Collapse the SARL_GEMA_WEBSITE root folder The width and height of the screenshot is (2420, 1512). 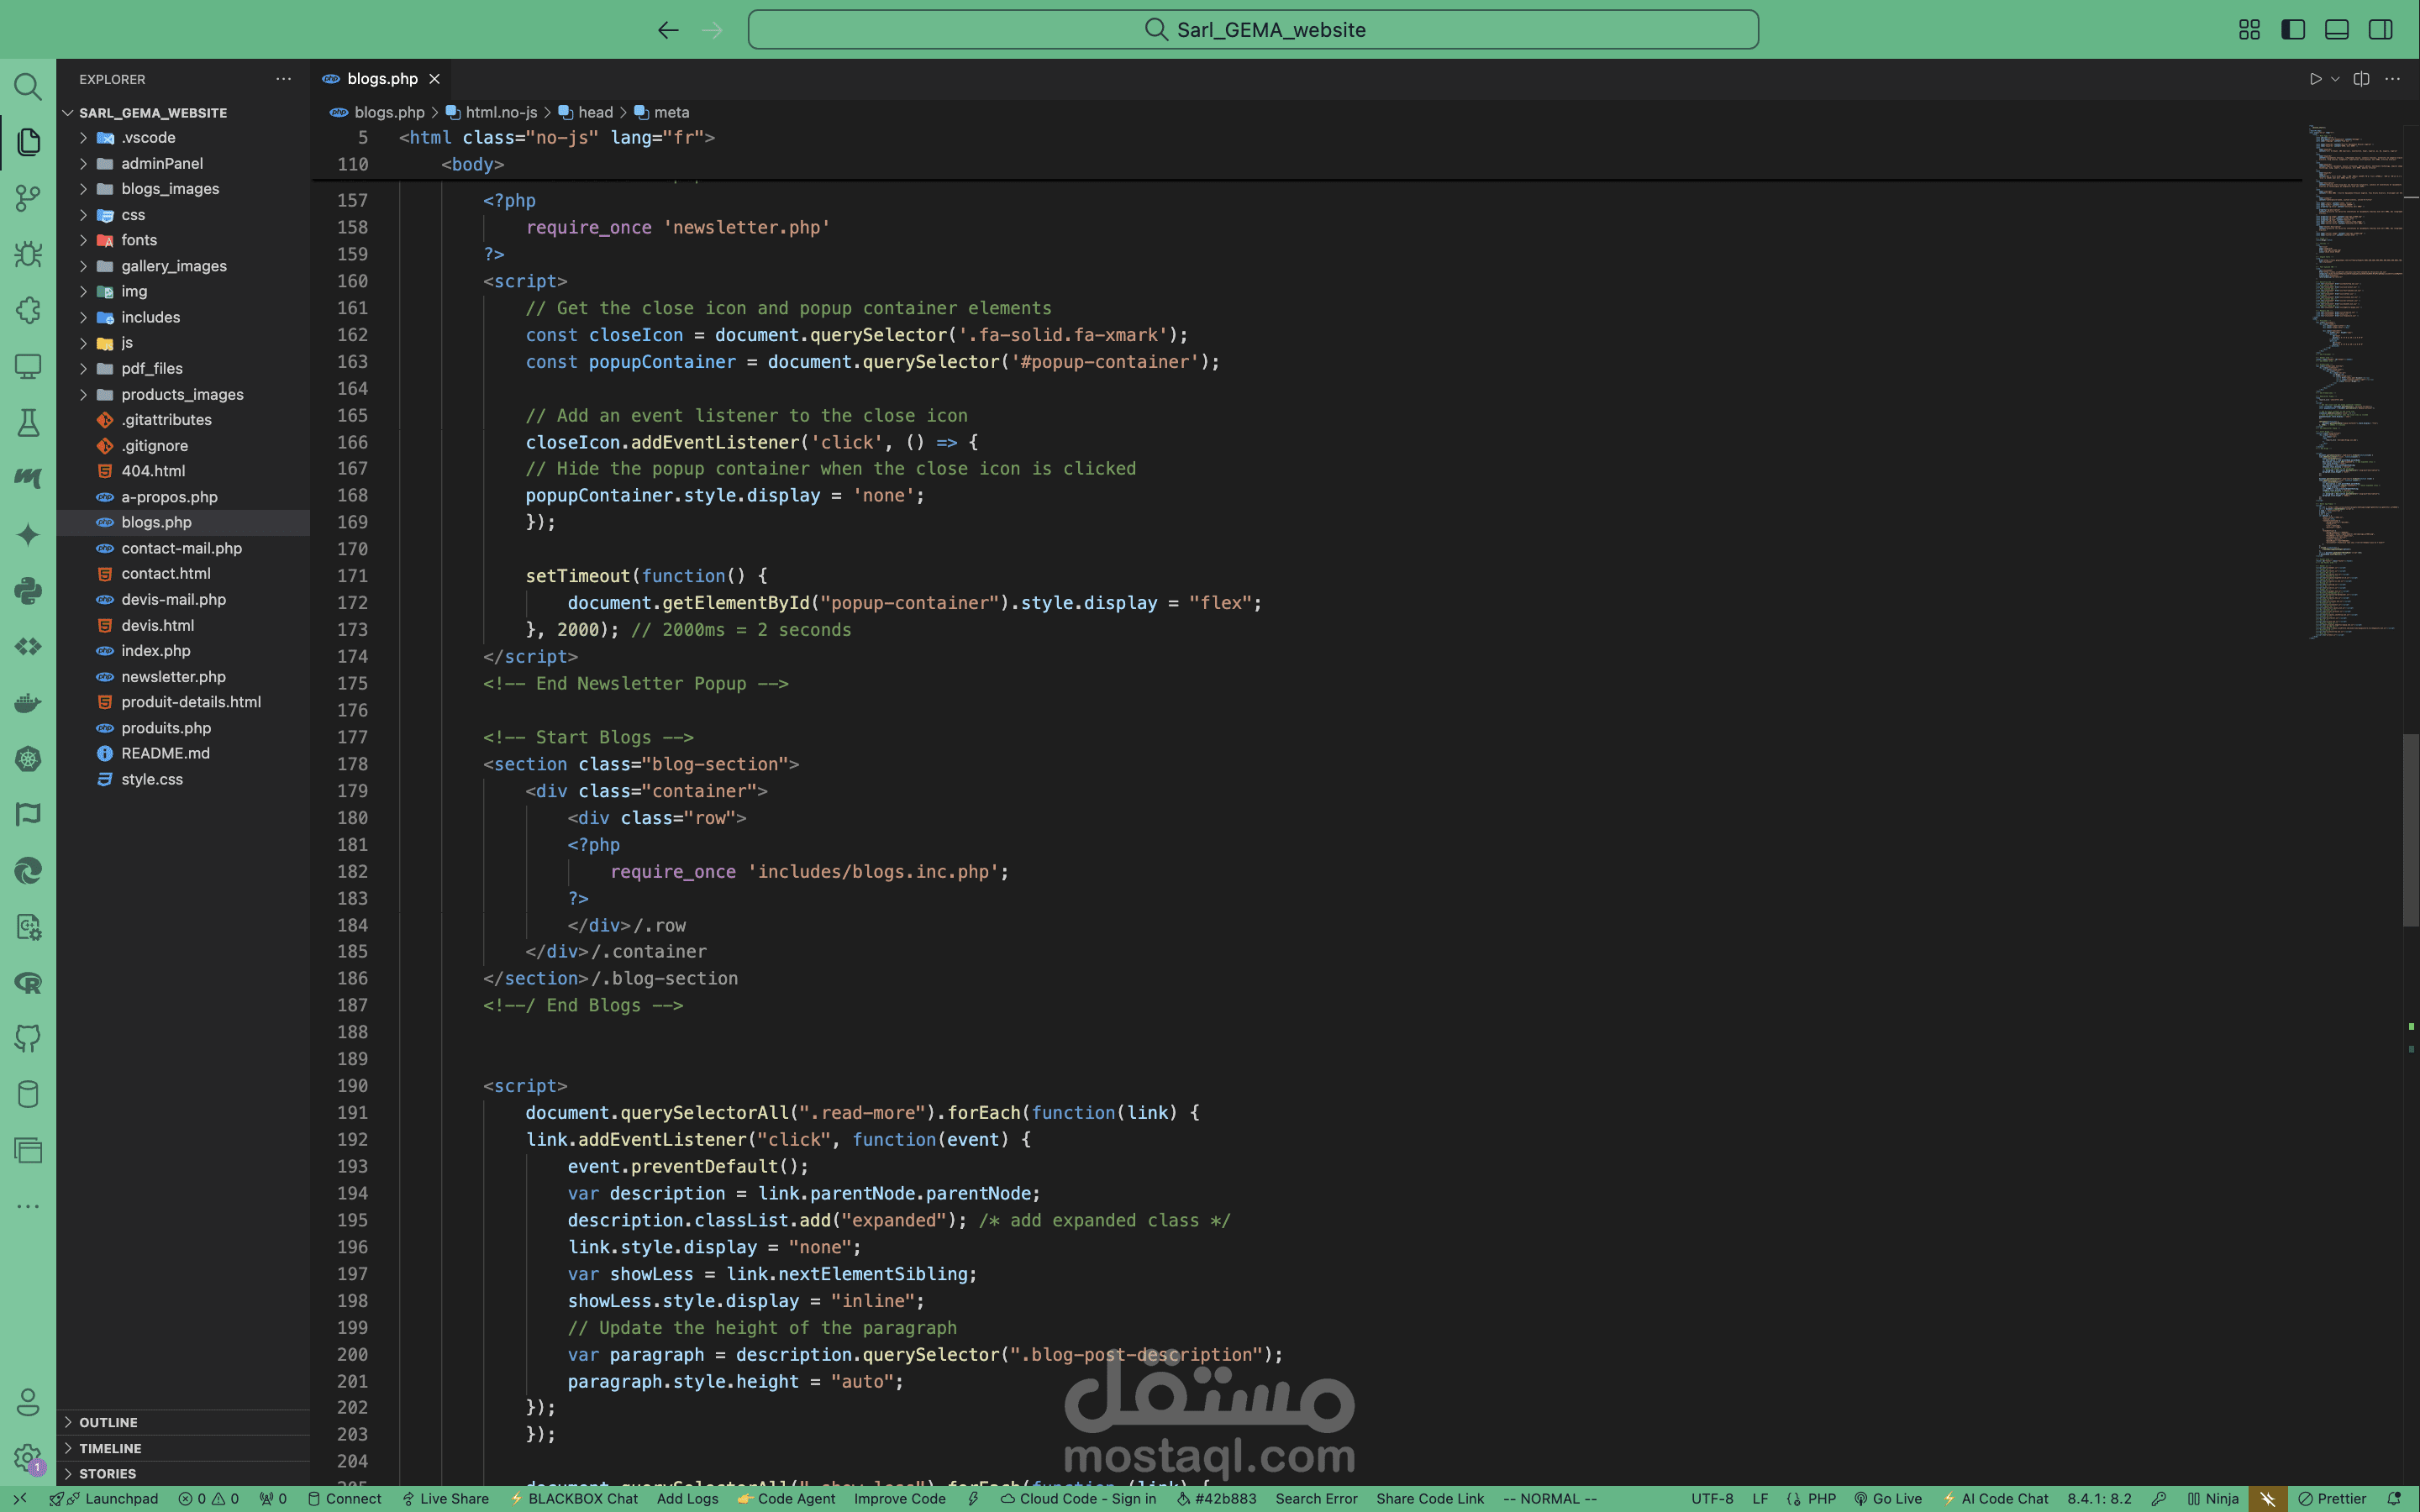click(x=183, y=113)
